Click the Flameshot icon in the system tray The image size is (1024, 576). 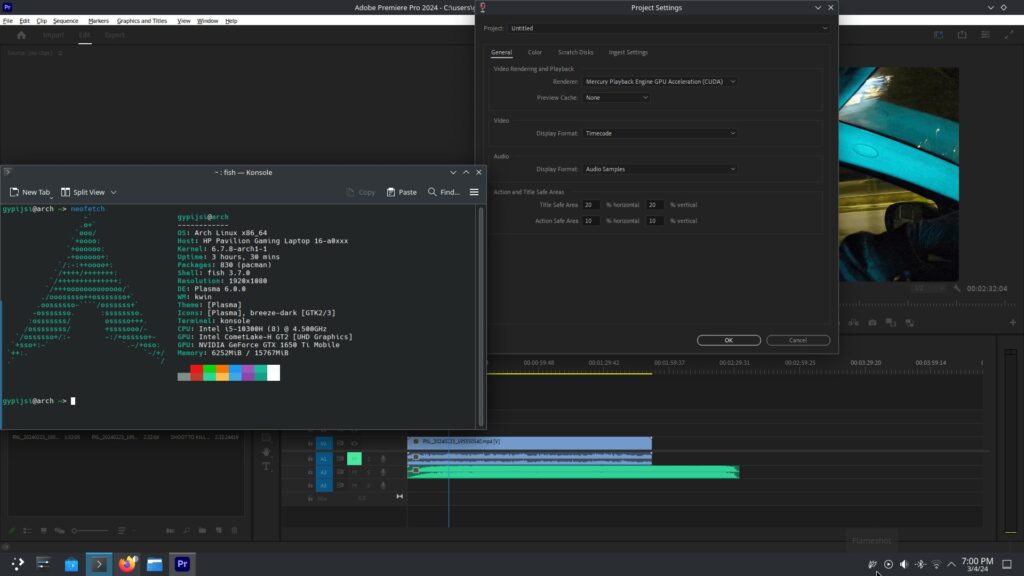872,563
